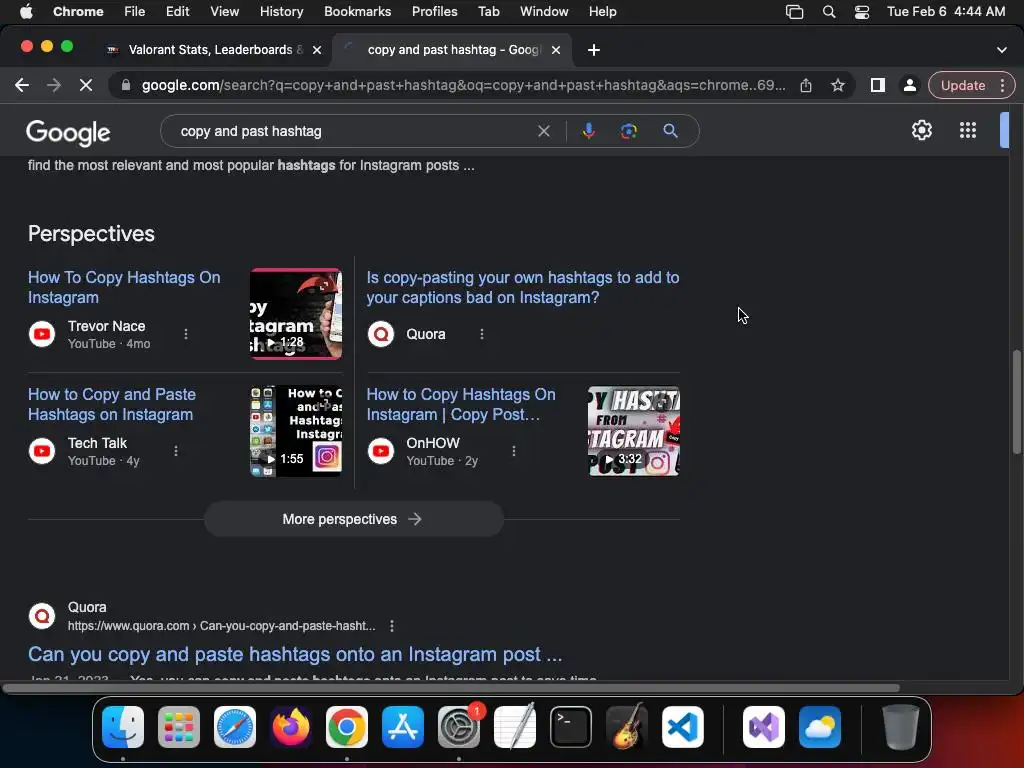Open a new tab with plus button
This screenshot has height=768, width=1024.
tap(594, 50)
